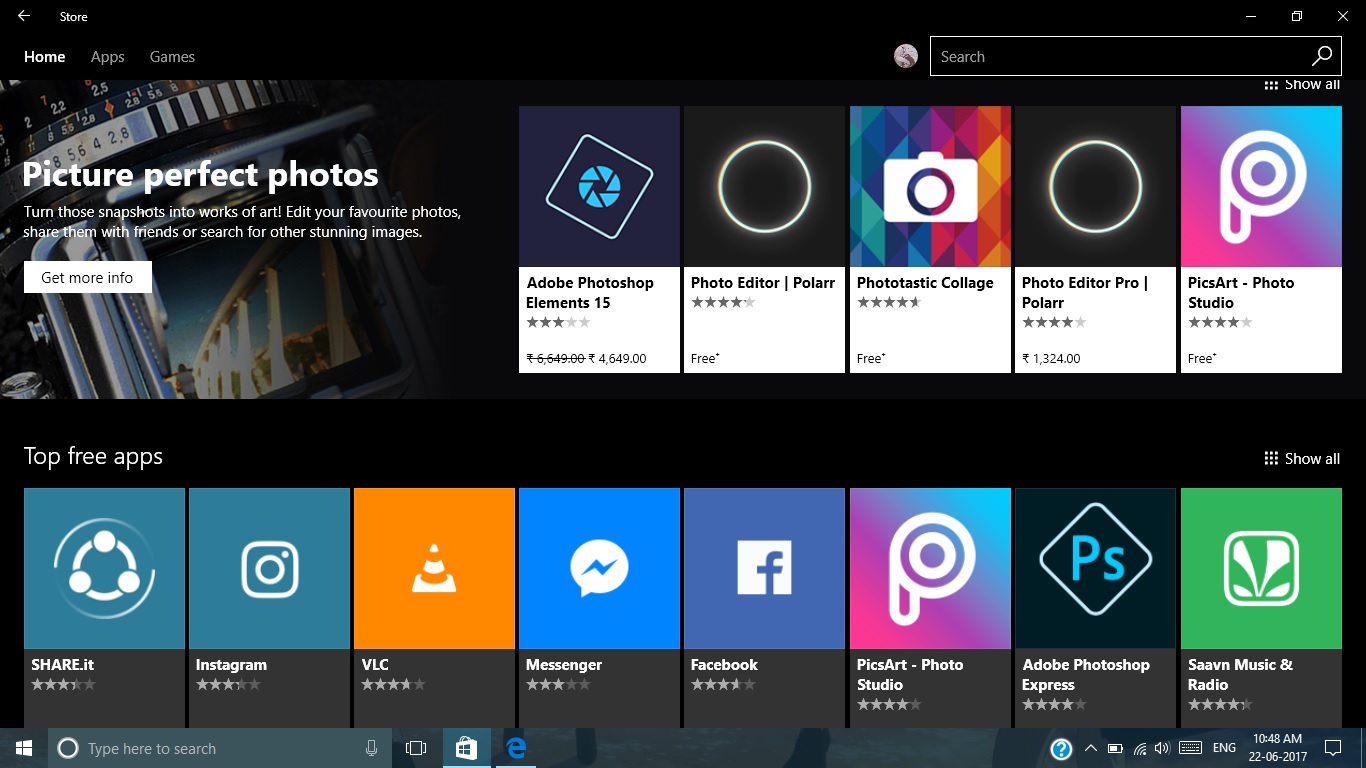
Task: Open the Adobe Photoshop Express icon
Action: coord(1095,568)
